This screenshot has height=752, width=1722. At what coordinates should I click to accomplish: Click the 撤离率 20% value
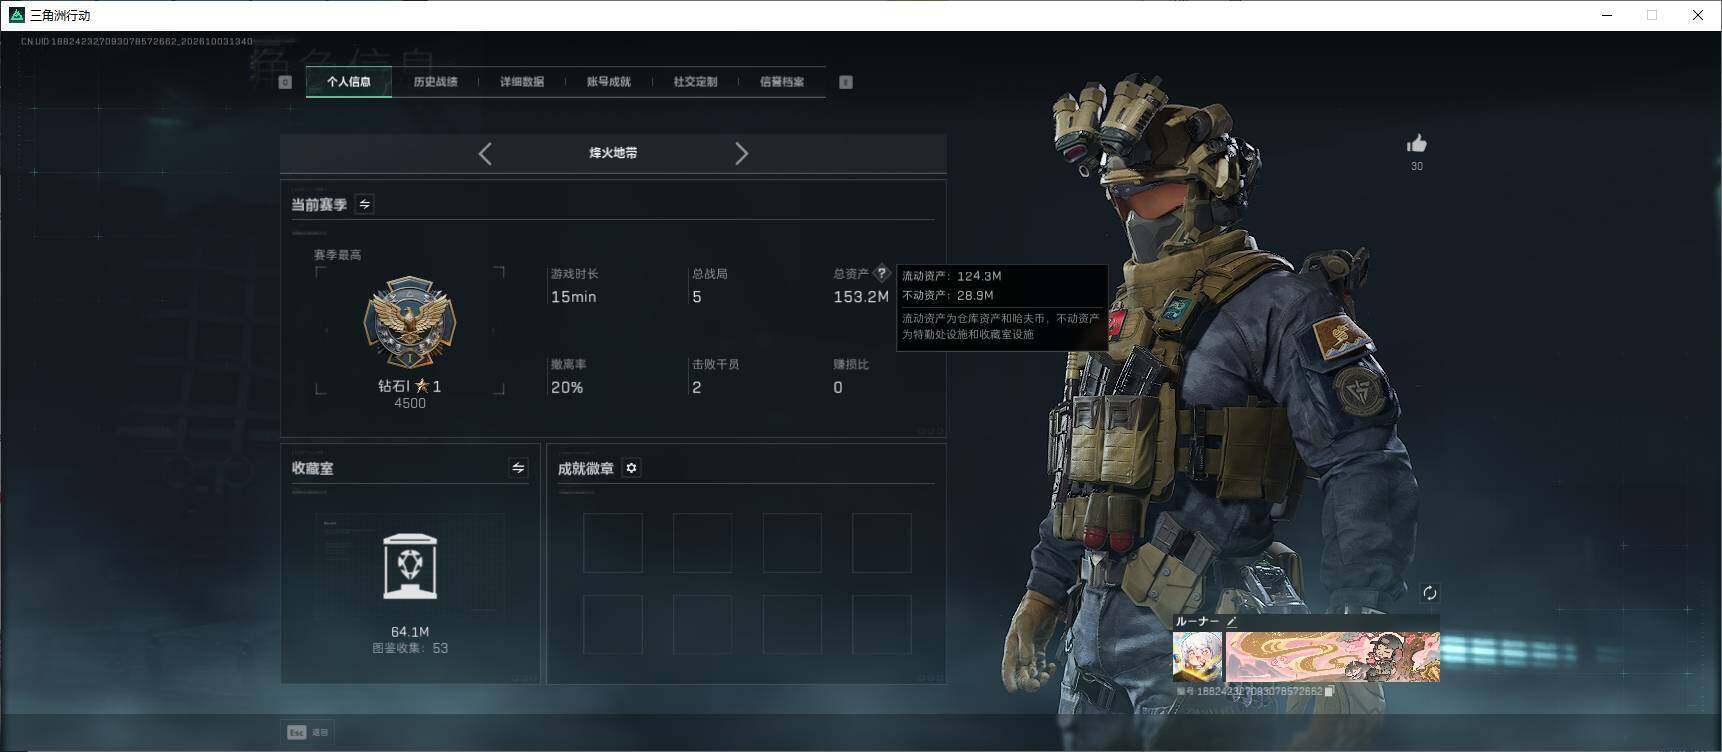[x=567, y=387]
